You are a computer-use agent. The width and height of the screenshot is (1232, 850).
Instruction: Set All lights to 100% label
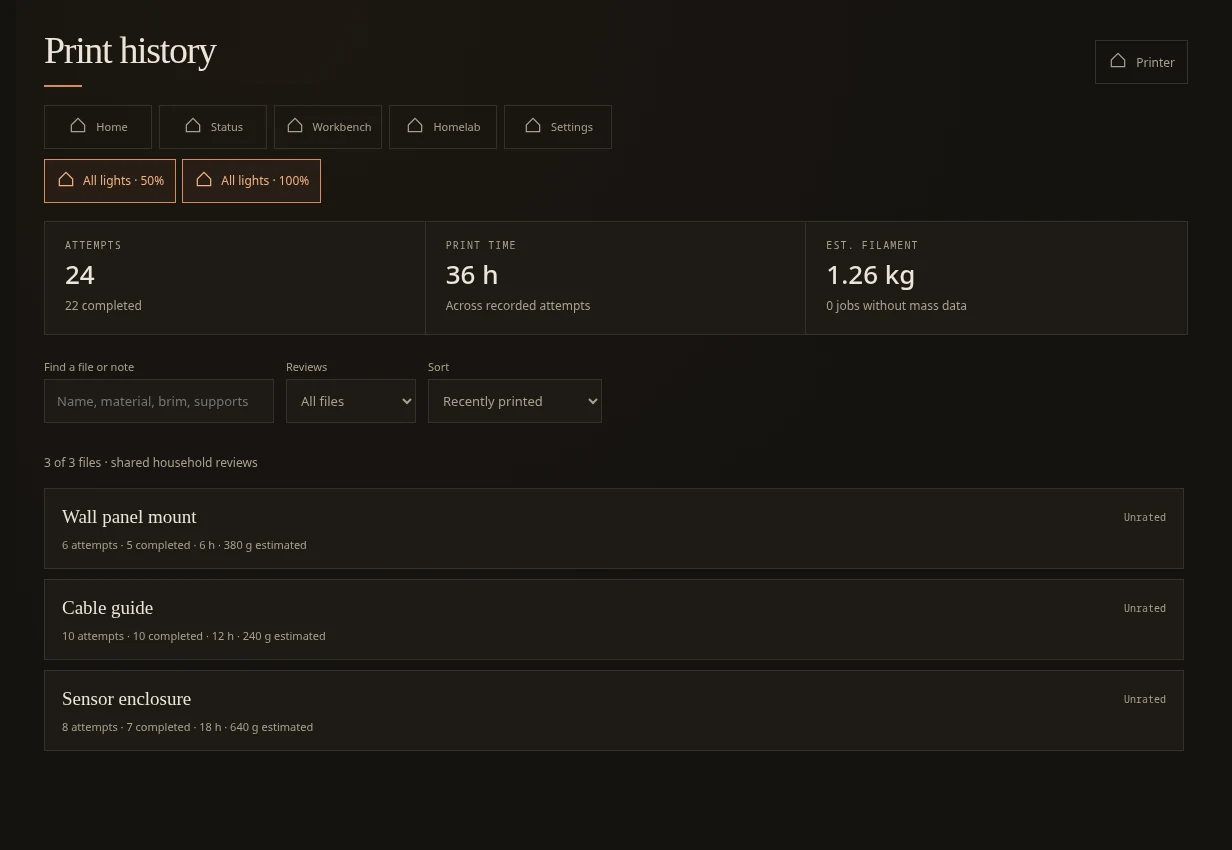[265, 181]
